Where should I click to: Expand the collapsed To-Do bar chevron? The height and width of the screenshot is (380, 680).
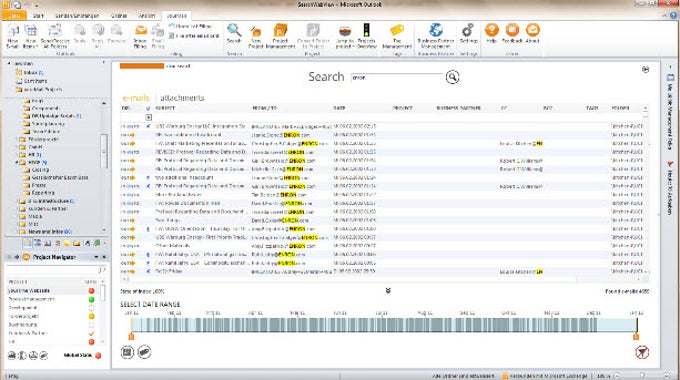pos(670,67)
